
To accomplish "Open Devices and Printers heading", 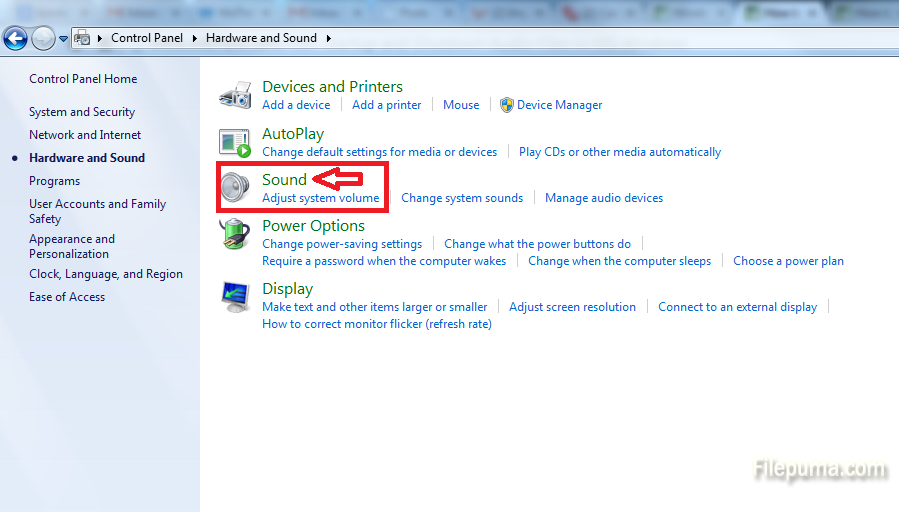I will pyautogui.click(x=333, y=87).
